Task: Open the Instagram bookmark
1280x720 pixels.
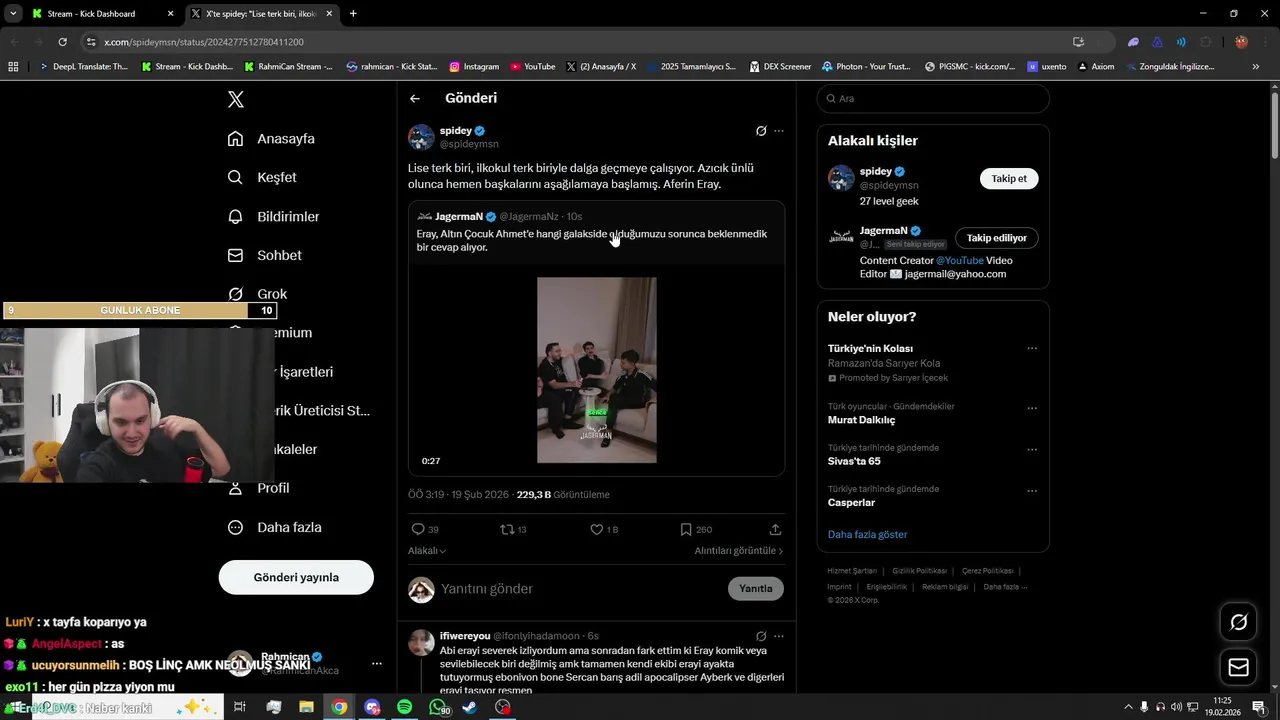Action: (474, 67)
